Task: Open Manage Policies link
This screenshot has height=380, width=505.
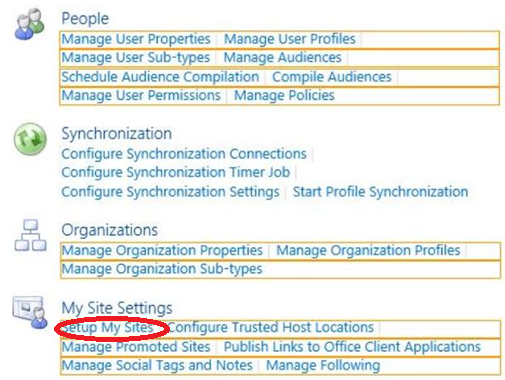Action: (x=284, y=96)
